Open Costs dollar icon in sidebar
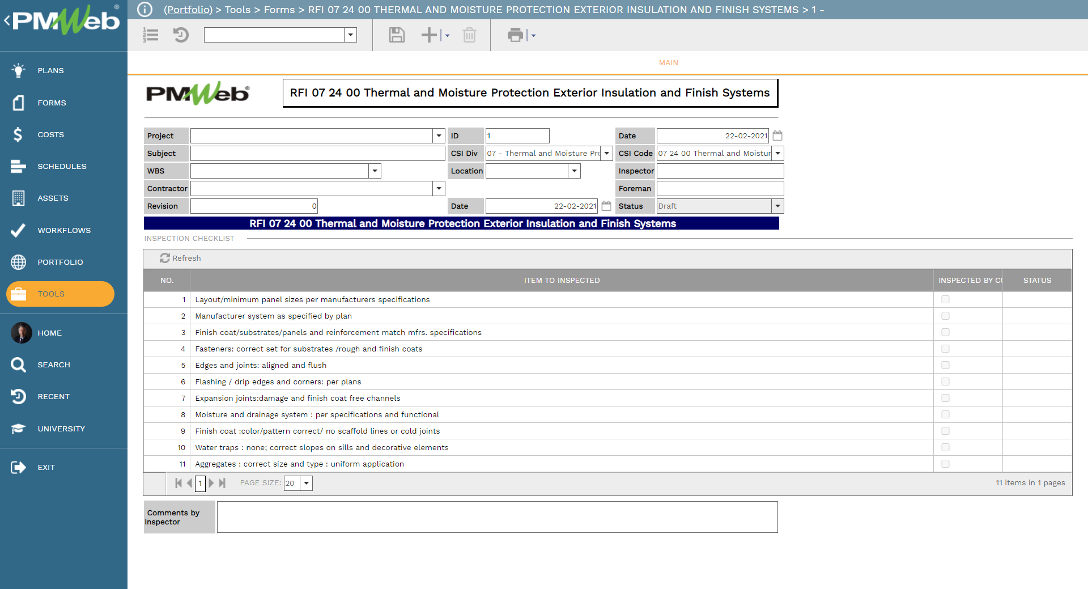Viewport: 1089px width, 589px height. [19, 134]
